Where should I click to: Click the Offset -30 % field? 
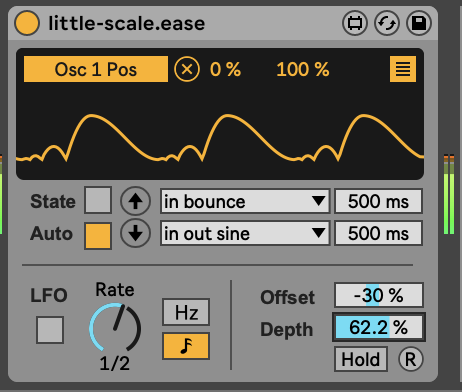(379, 295)
